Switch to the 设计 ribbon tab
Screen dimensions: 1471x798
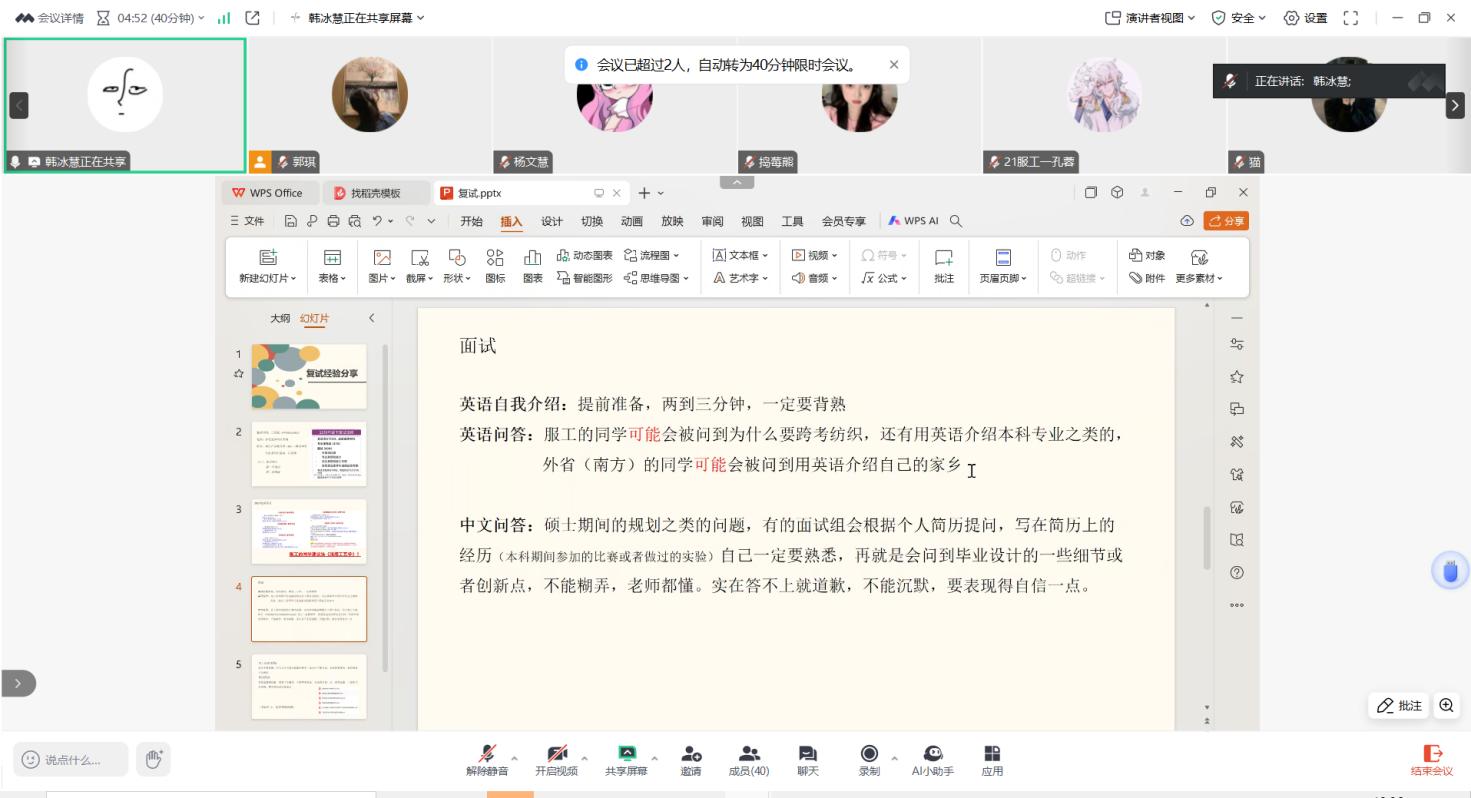[x=552, y=222]
